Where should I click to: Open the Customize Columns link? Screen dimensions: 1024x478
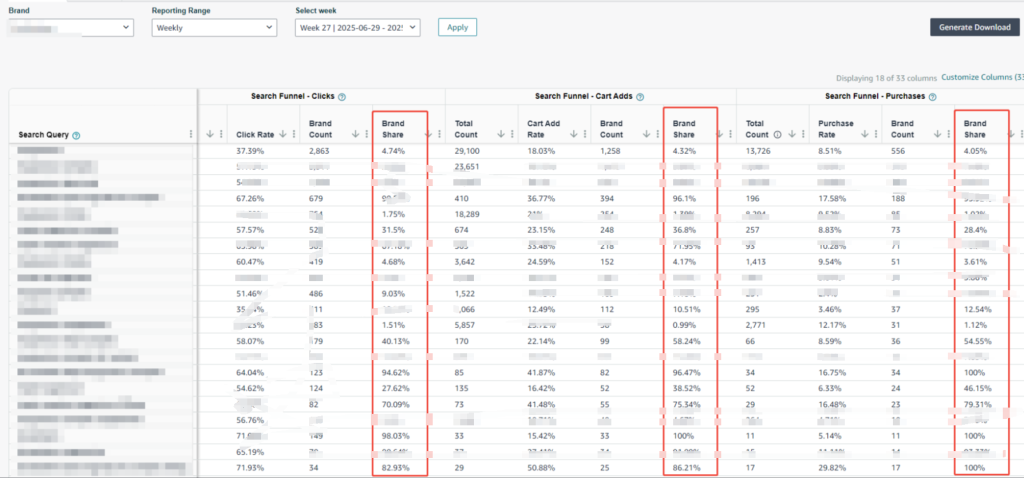coord(982,77)
